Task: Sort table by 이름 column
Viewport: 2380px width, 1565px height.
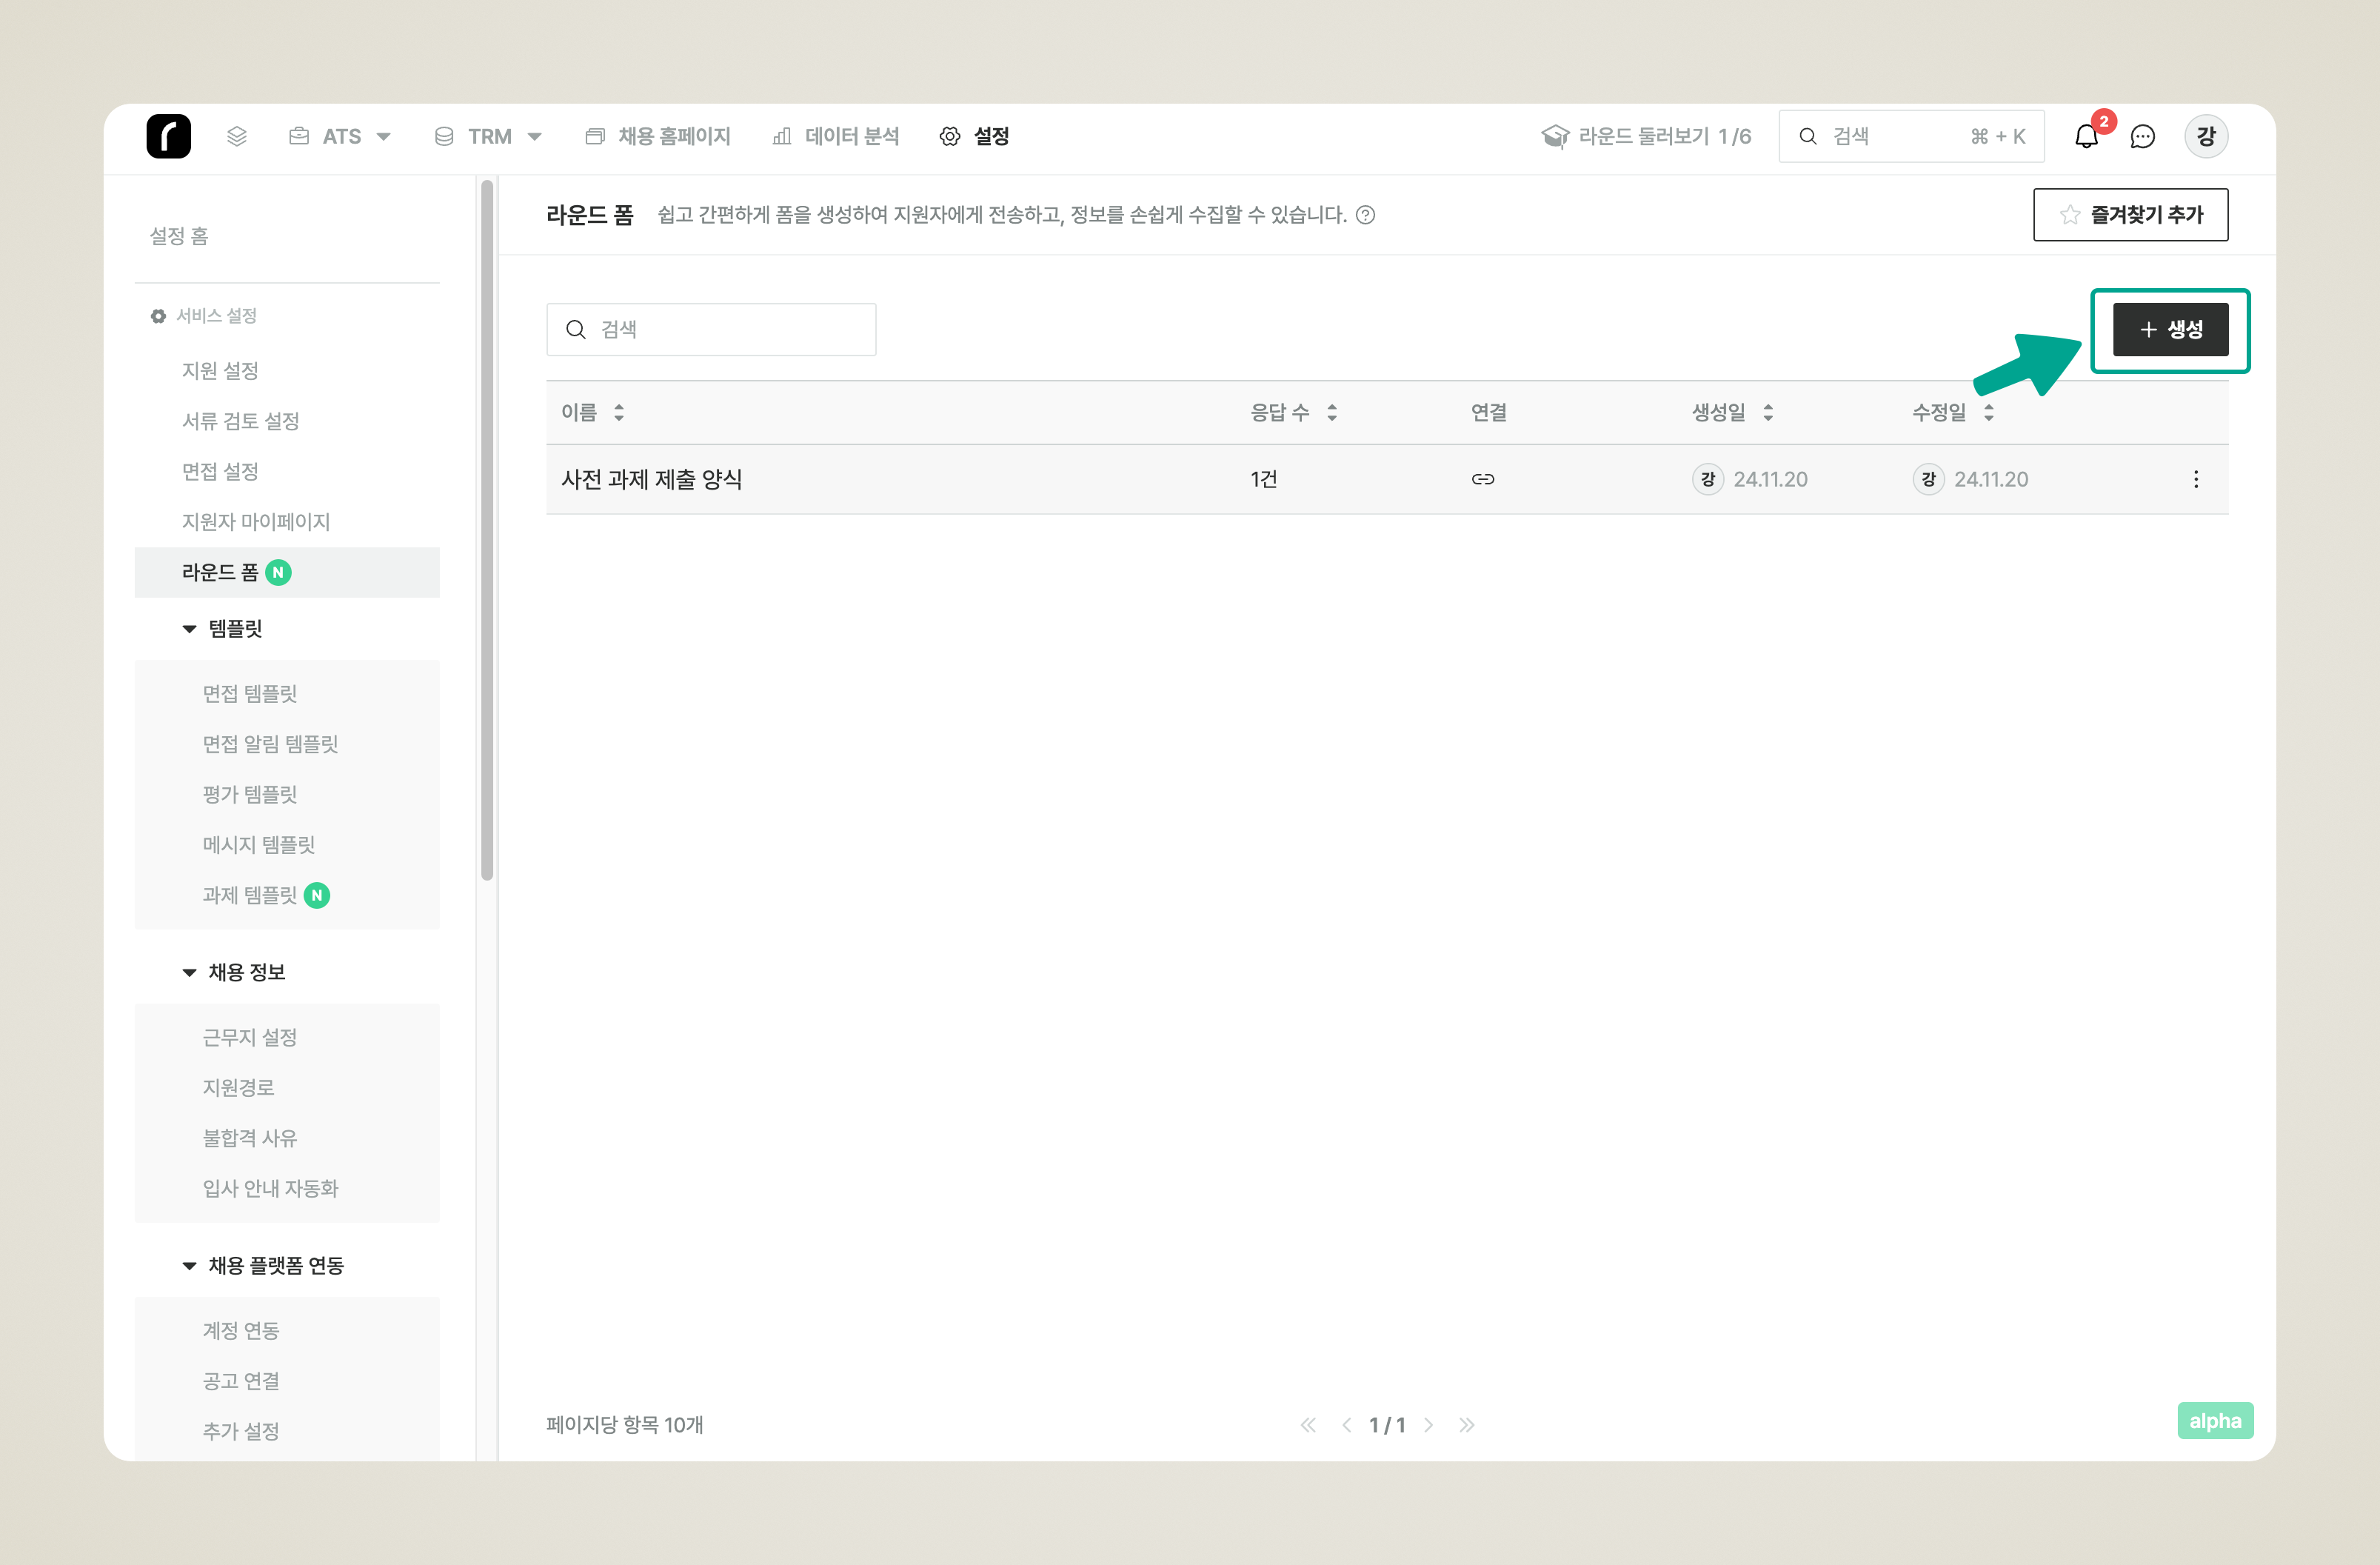Action: click(619, 412)
